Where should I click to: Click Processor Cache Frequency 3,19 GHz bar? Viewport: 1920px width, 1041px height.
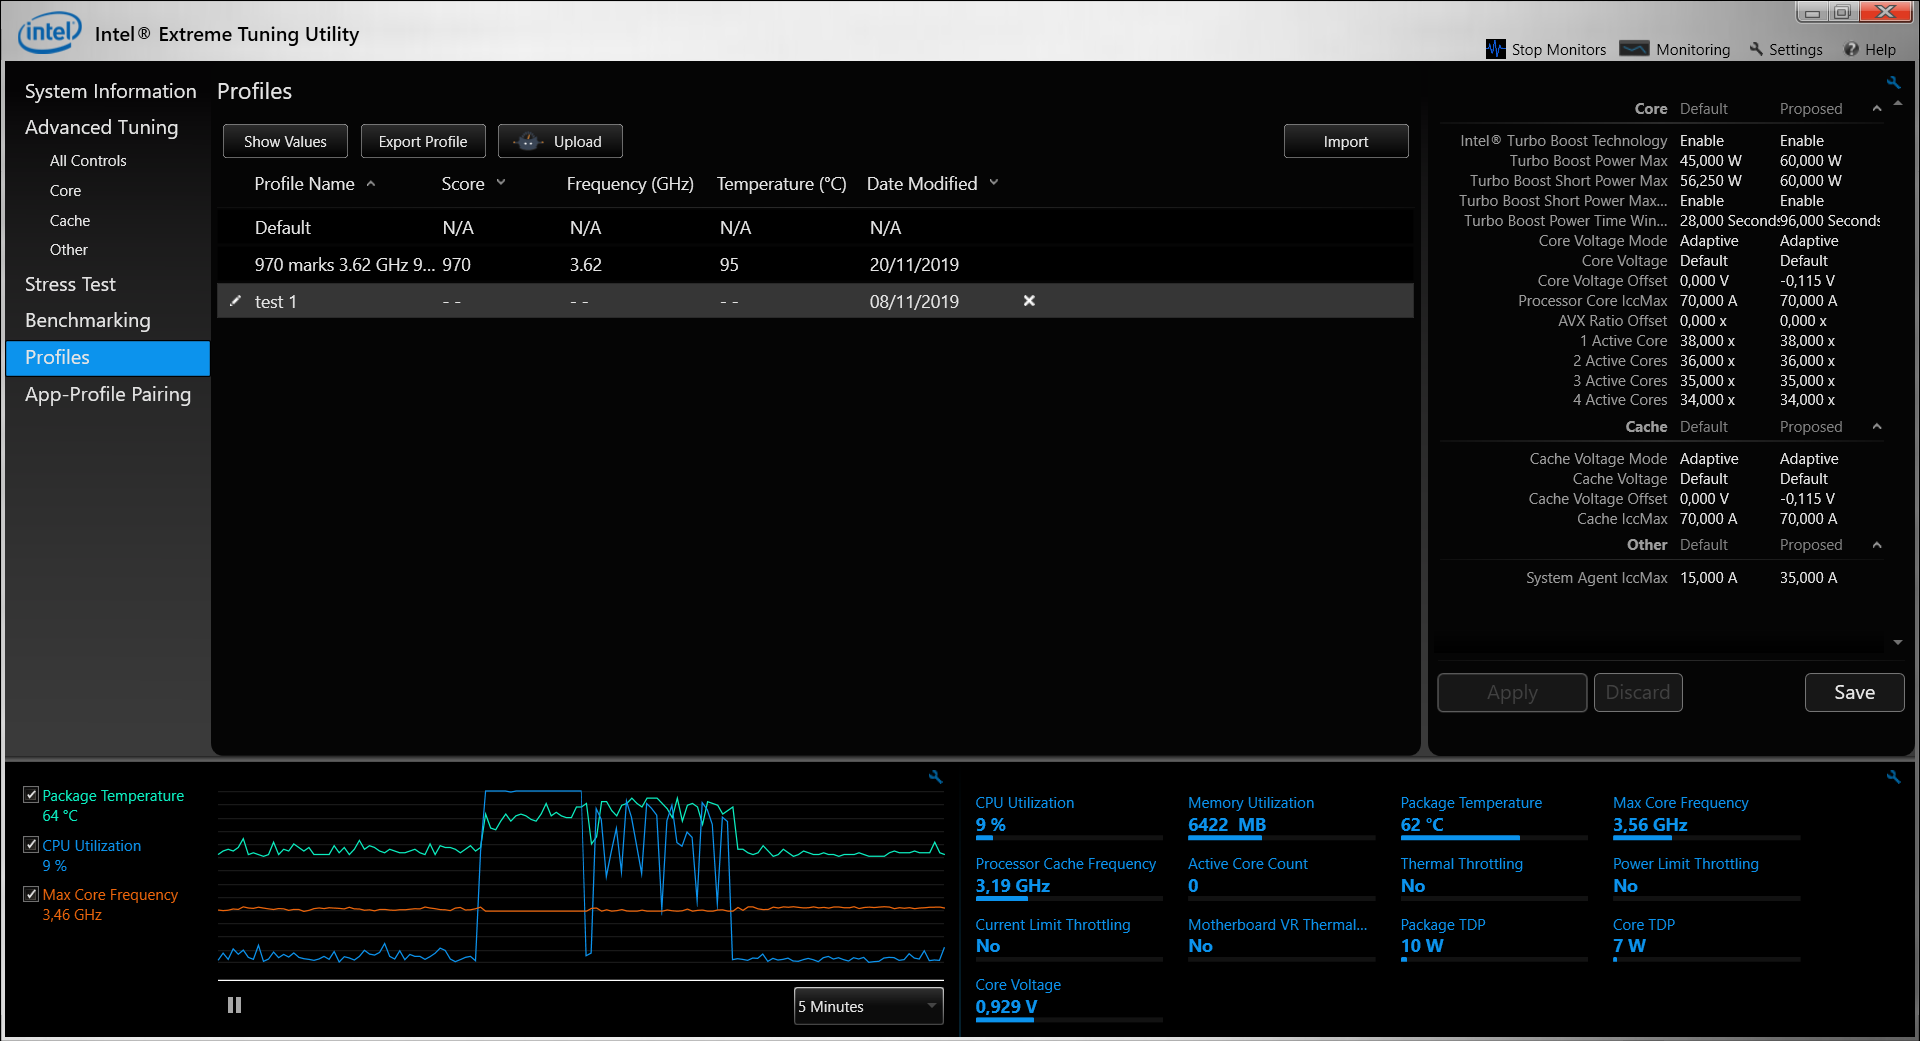[1068, 898]
